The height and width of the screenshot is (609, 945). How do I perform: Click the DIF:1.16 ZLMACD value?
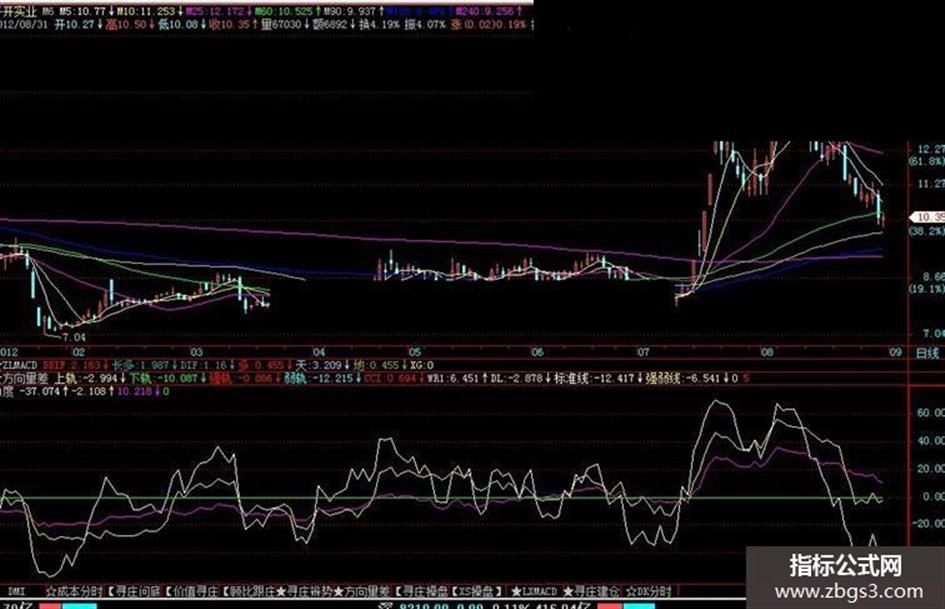click(x=204, y=365)
